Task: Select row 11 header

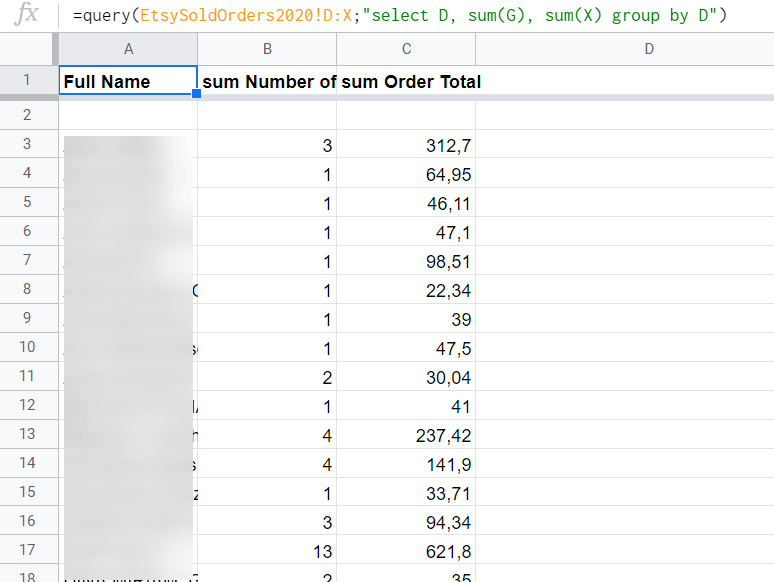Action: tap(27, 376)
